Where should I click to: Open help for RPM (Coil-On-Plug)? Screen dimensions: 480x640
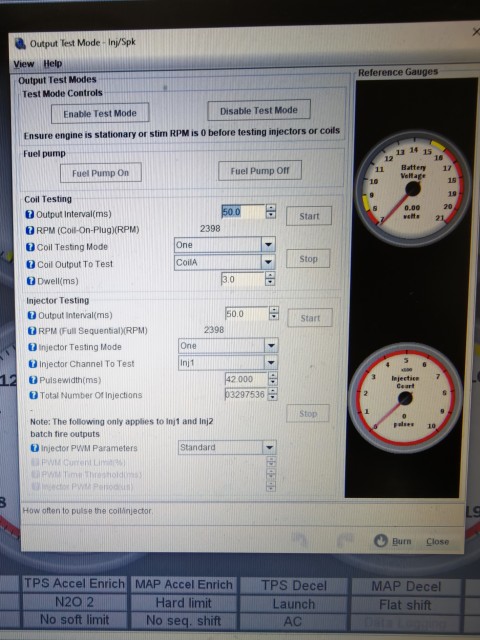(x=30, y=230)
